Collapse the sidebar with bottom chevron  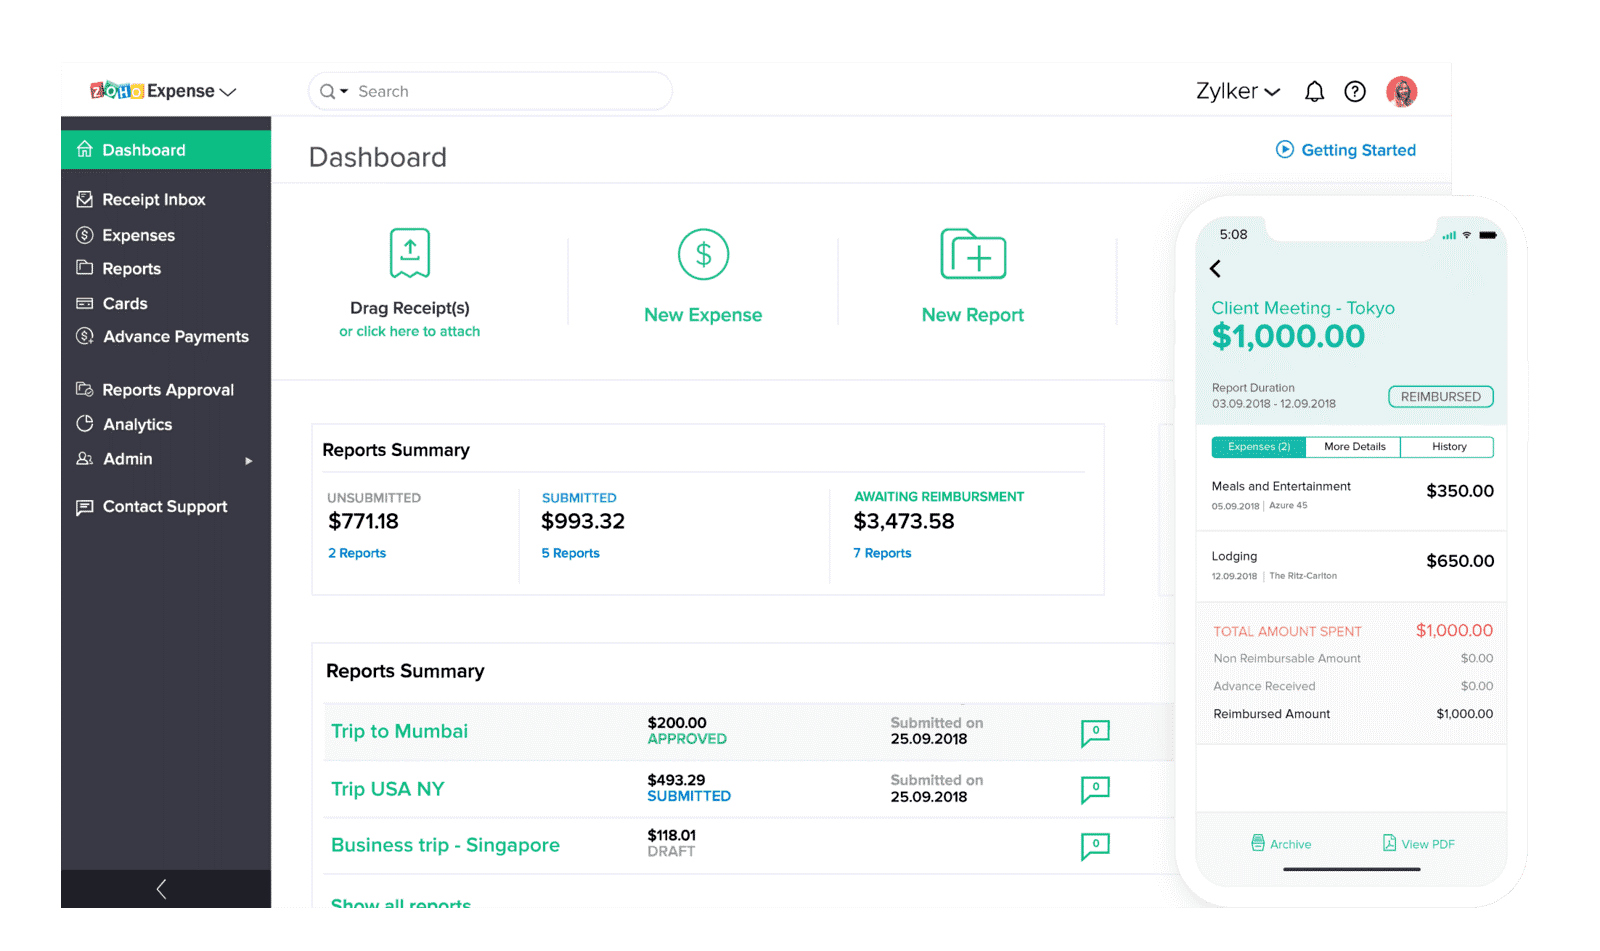(162, 889)
